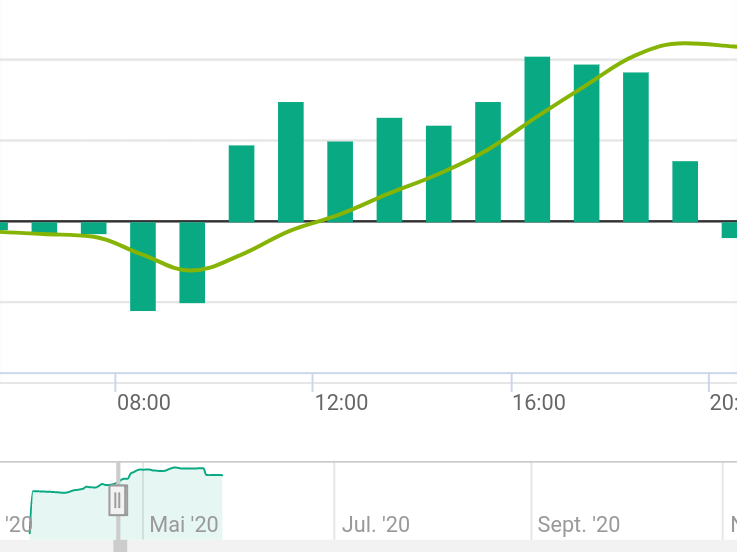737x552 pixels.
Task: Click the deepest negative bar right after 08:00
Action: (143, 266)
